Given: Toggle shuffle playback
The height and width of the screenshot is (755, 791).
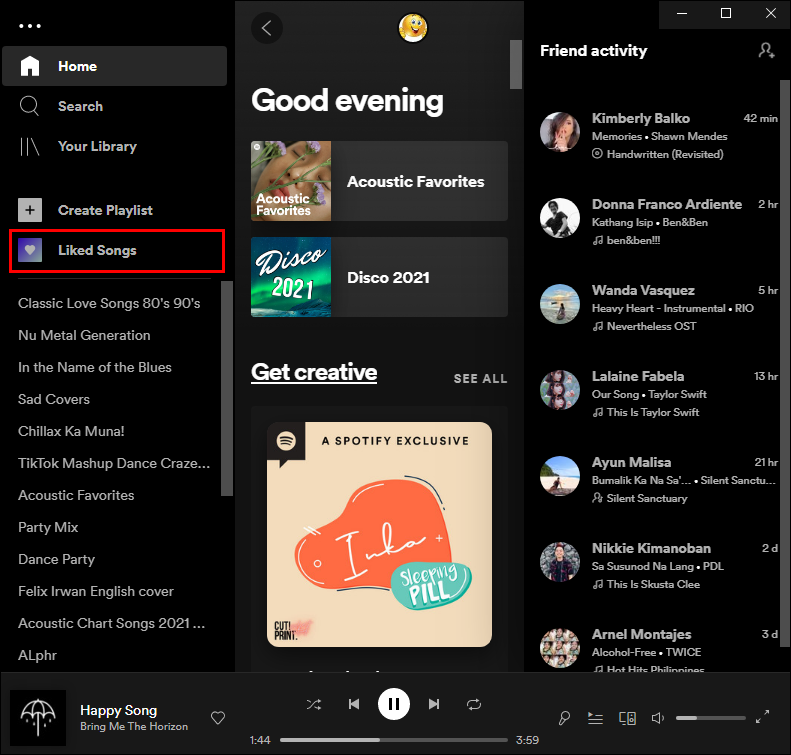Looking at the screenshot, I should (314, 704).
